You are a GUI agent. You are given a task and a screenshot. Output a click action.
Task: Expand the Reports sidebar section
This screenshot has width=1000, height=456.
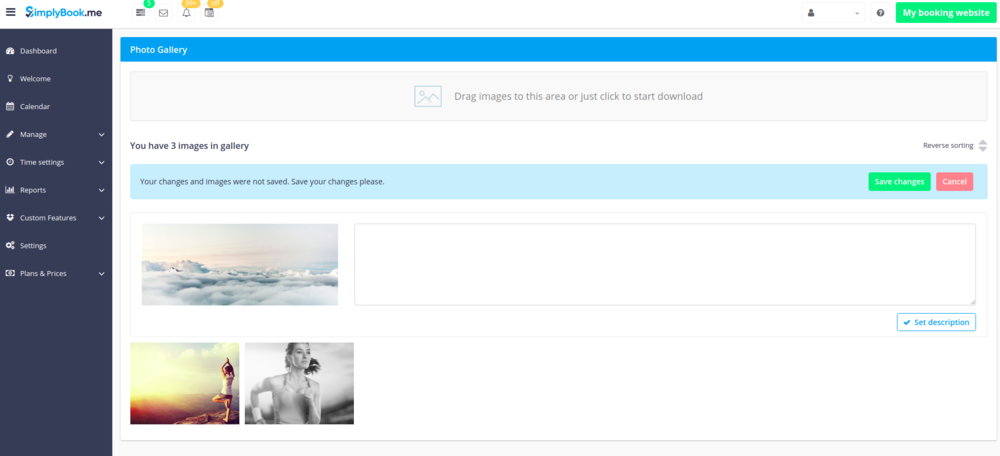[56, 190]
